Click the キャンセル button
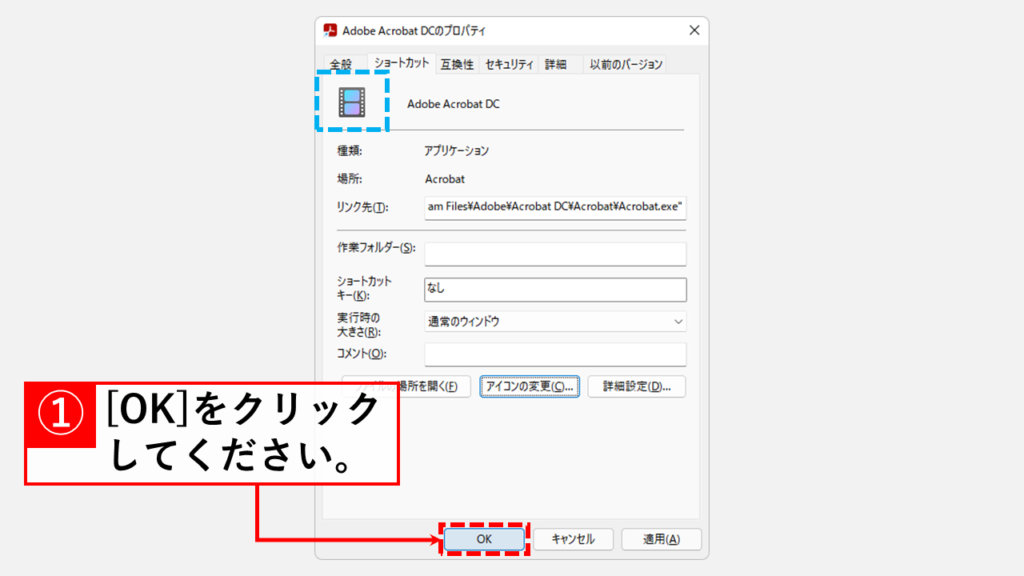 (573, 539)
